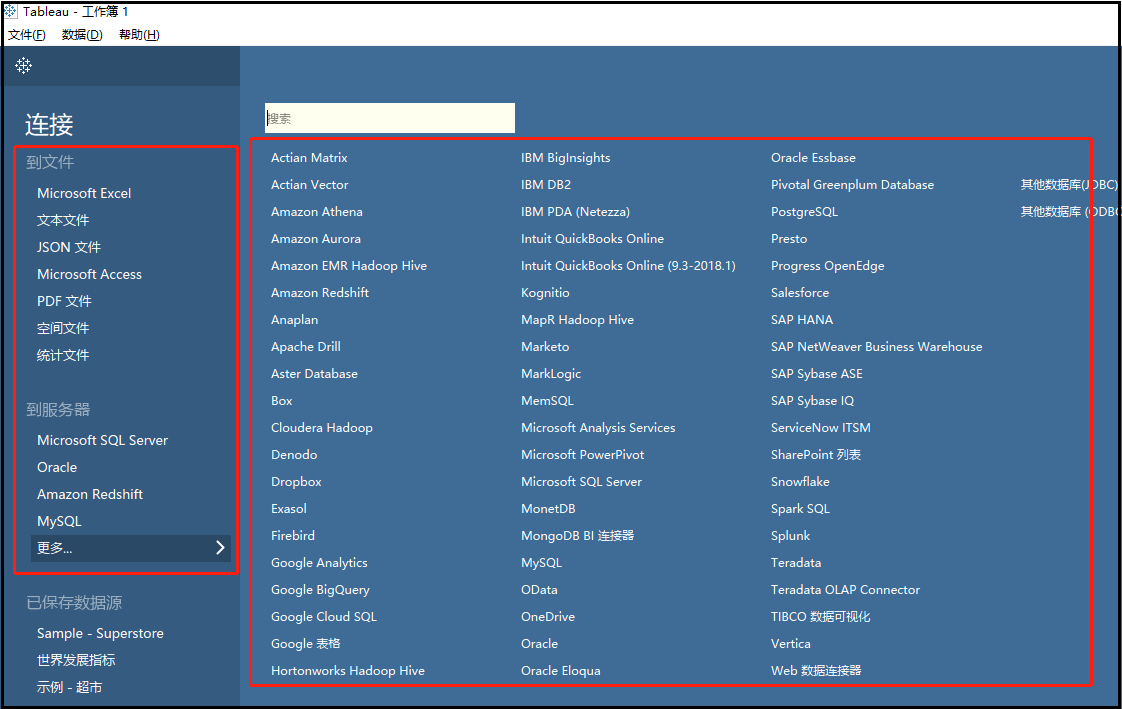1122x709 pixels.
Task: Select JSON 文件 as data source
Action: pos(64,246)
